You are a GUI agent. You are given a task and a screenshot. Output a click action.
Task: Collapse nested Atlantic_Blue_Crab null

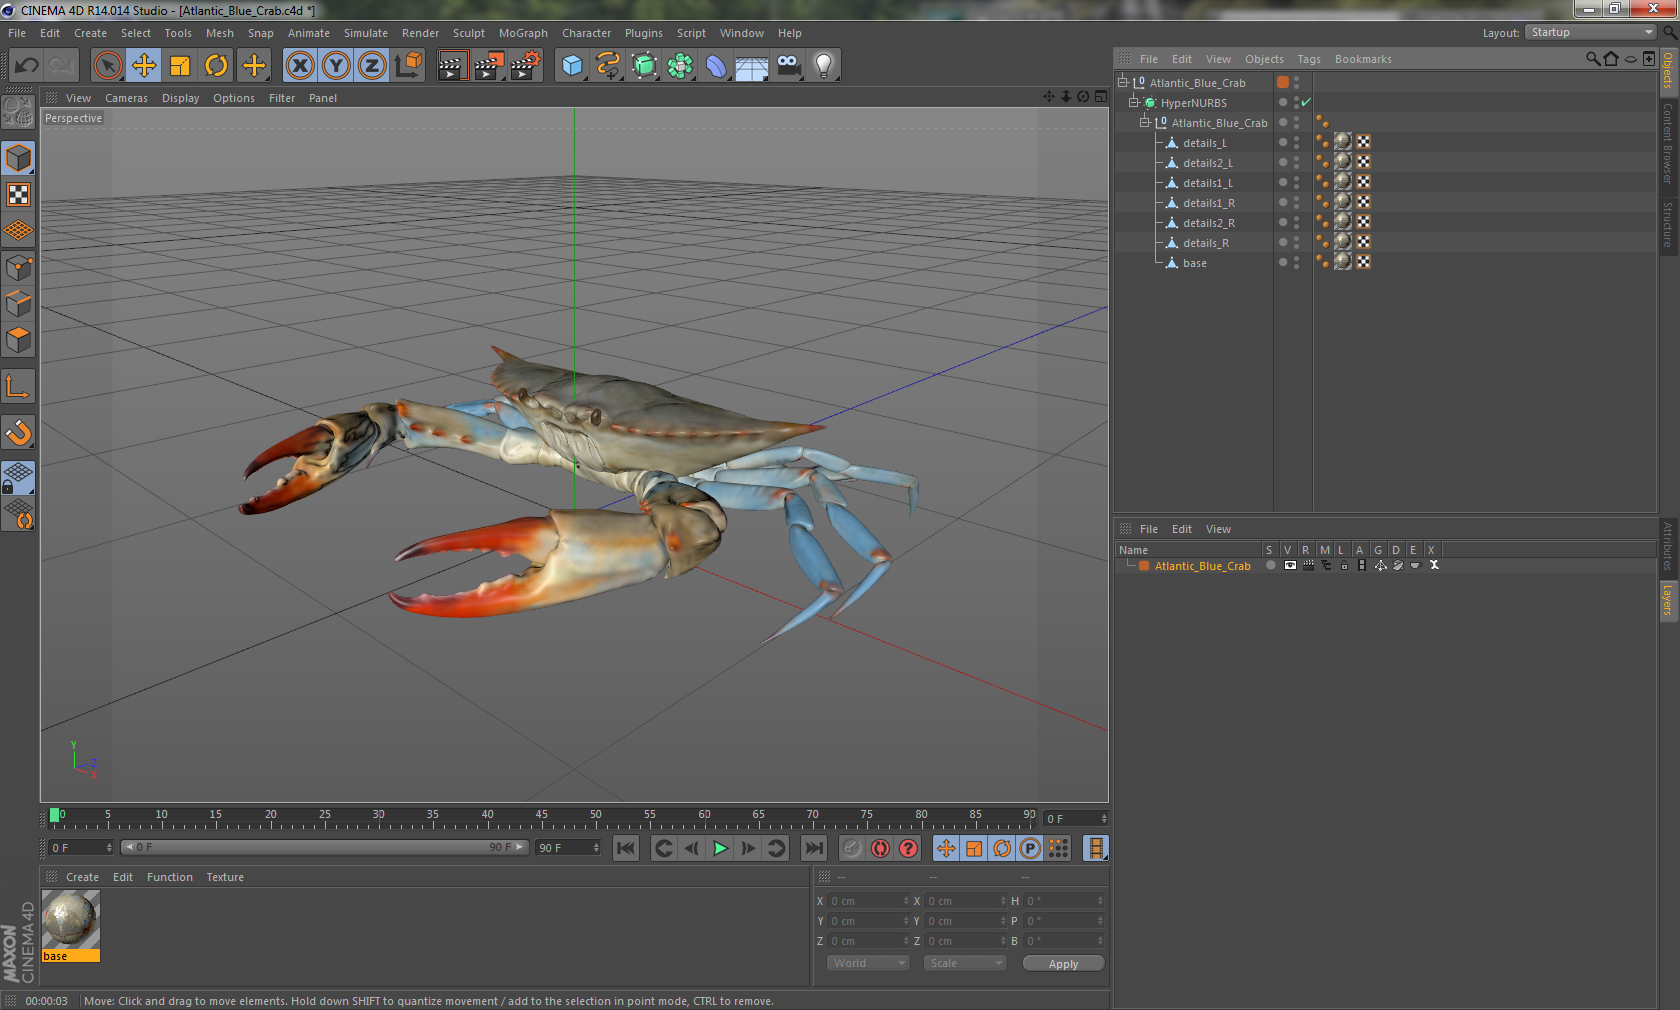[1145, 123]
